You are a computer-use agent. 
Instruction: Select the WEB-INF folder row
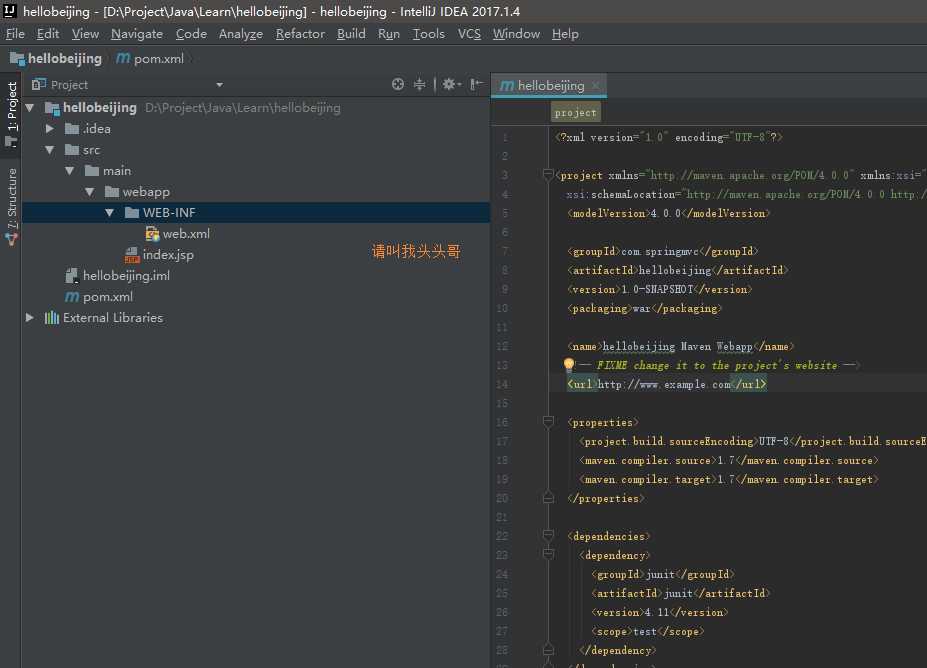click(x=256, y=213)
